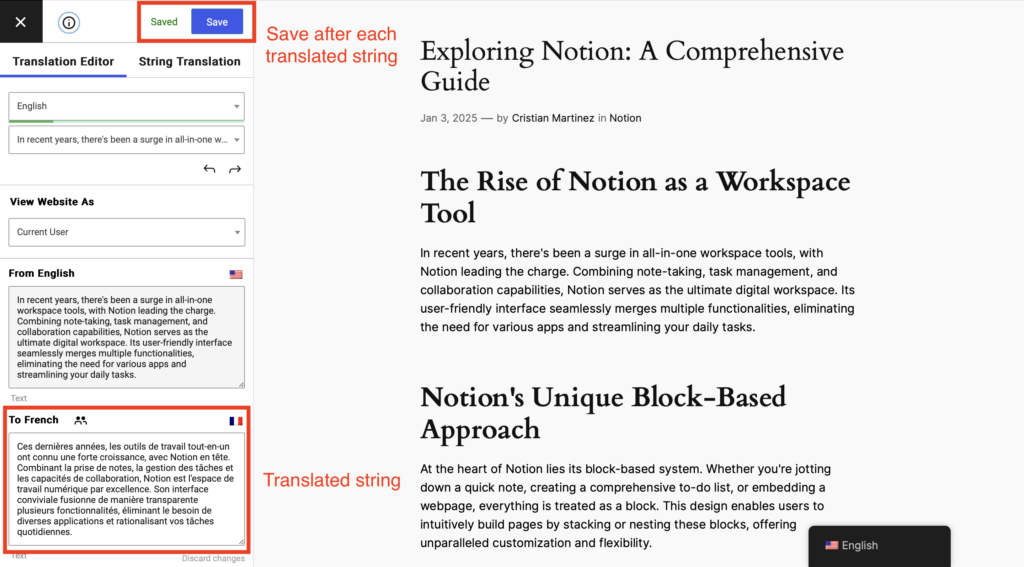Screen dimensions: 1024x567
Task: Open the English language switcher at bottom
Action: [x=879, y=545]
